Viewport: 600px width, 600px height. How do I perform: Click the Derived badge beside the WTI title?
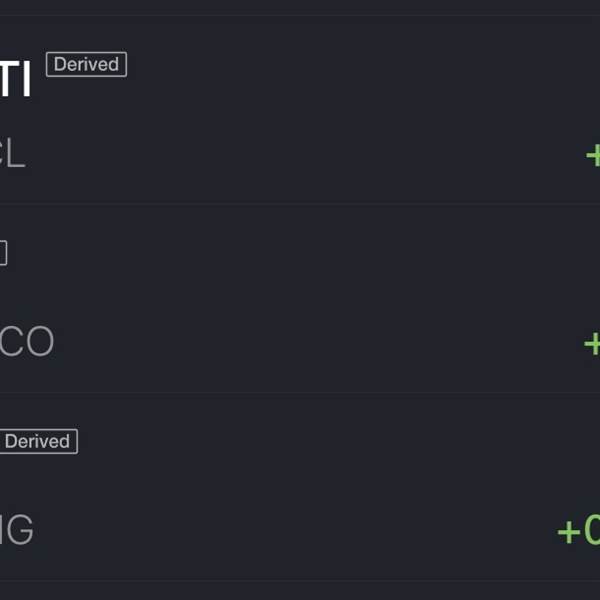tap(86, 64)
